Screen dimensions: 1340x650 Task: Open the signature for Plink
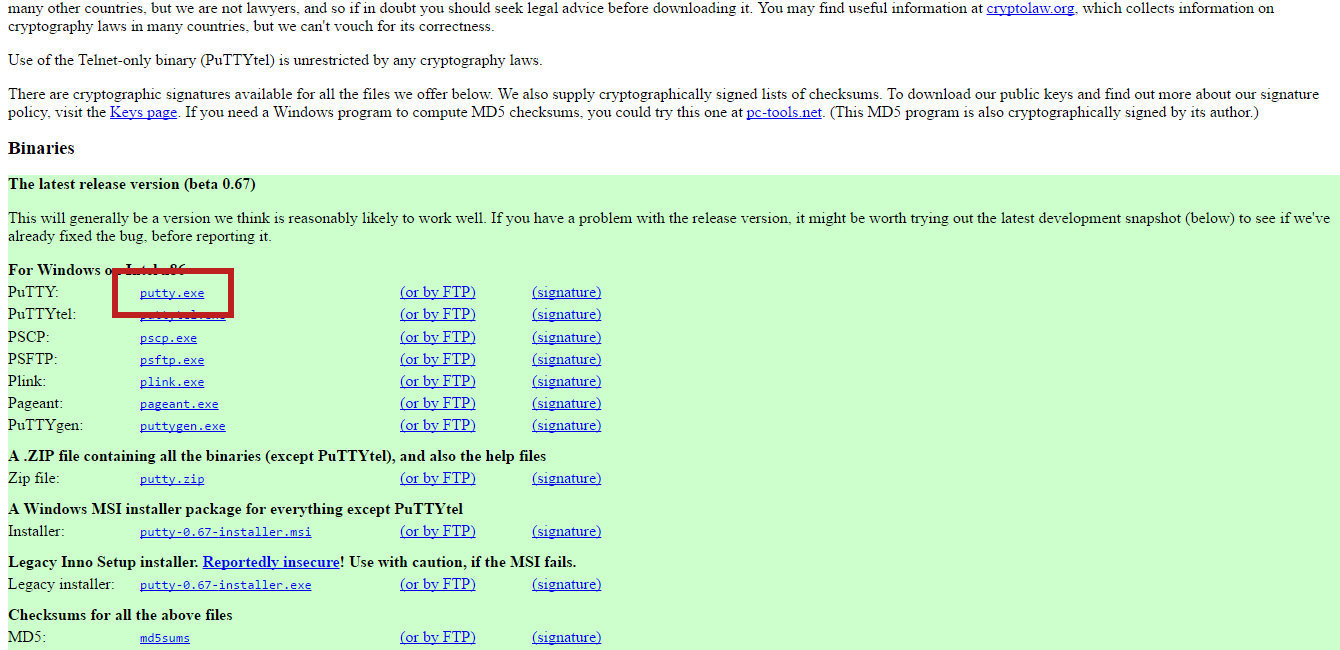click(567, 381)
